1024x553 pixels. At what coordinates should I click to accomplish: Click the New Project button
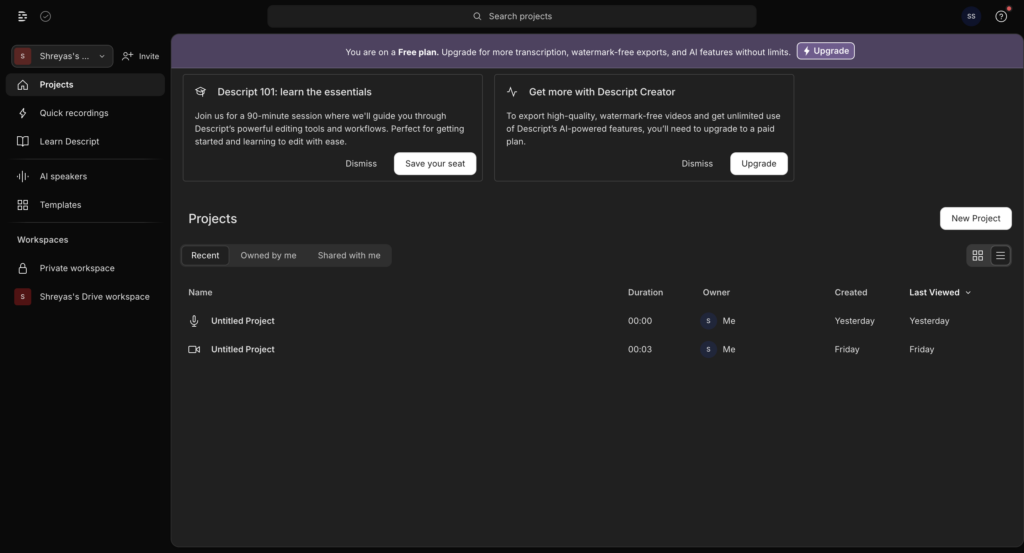click(975, 219)
